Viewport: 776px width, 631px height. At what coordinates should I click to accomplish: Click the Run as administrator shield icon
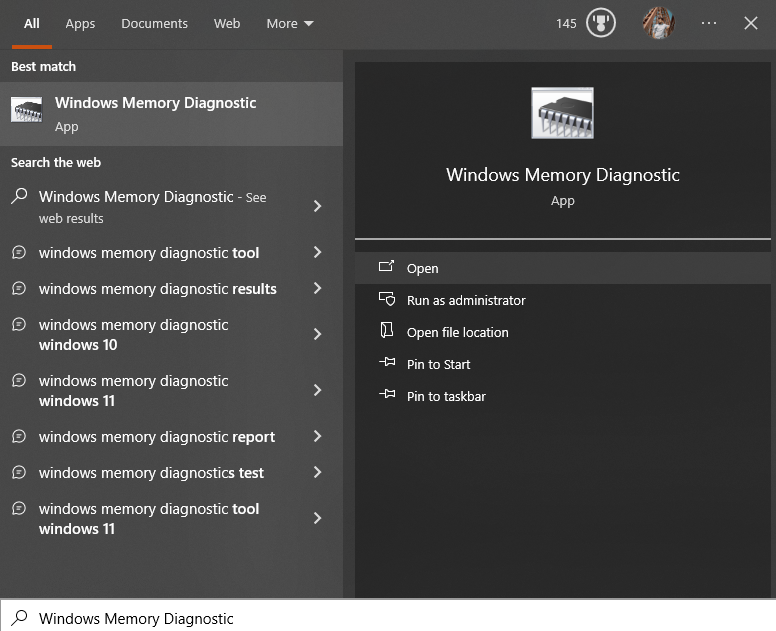point(387,298)
